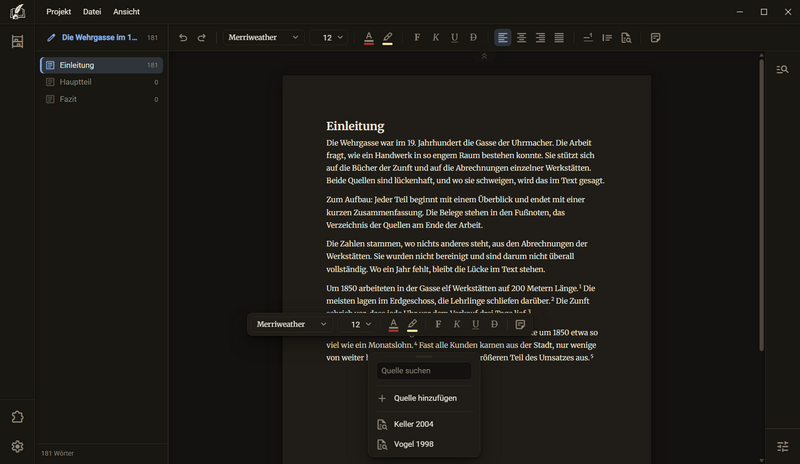This screenshot has width=800, height=464.
Task: Select align left
Action: click(x=503, y=38)
